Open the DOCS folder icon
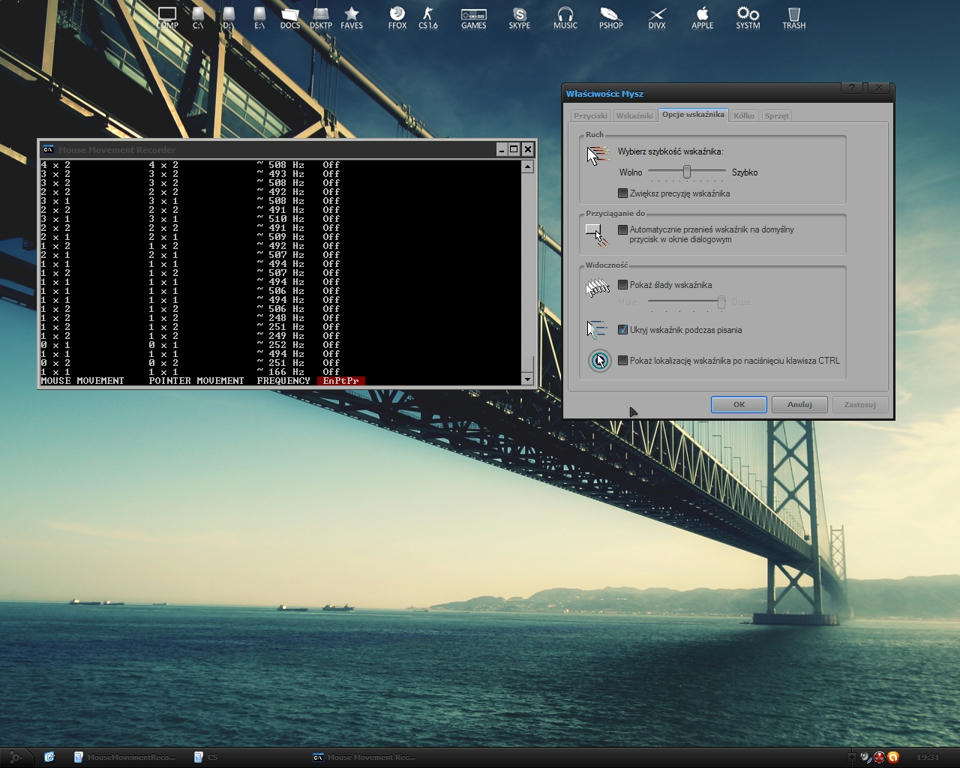This screenshot has width=960, height=768. click(x=290, y=18)
